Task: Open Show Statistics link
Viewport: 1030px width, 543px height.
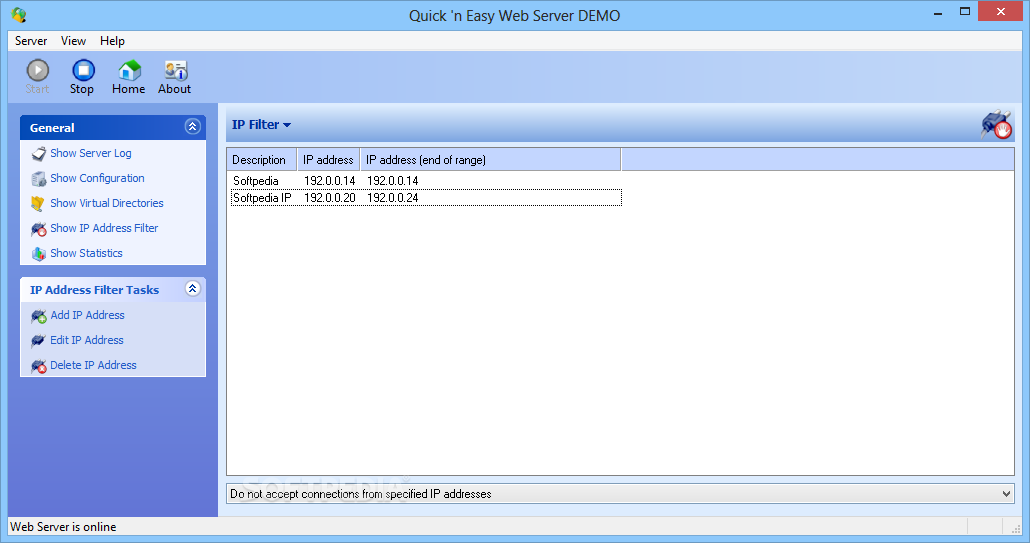Action: [x=86, y=253]
